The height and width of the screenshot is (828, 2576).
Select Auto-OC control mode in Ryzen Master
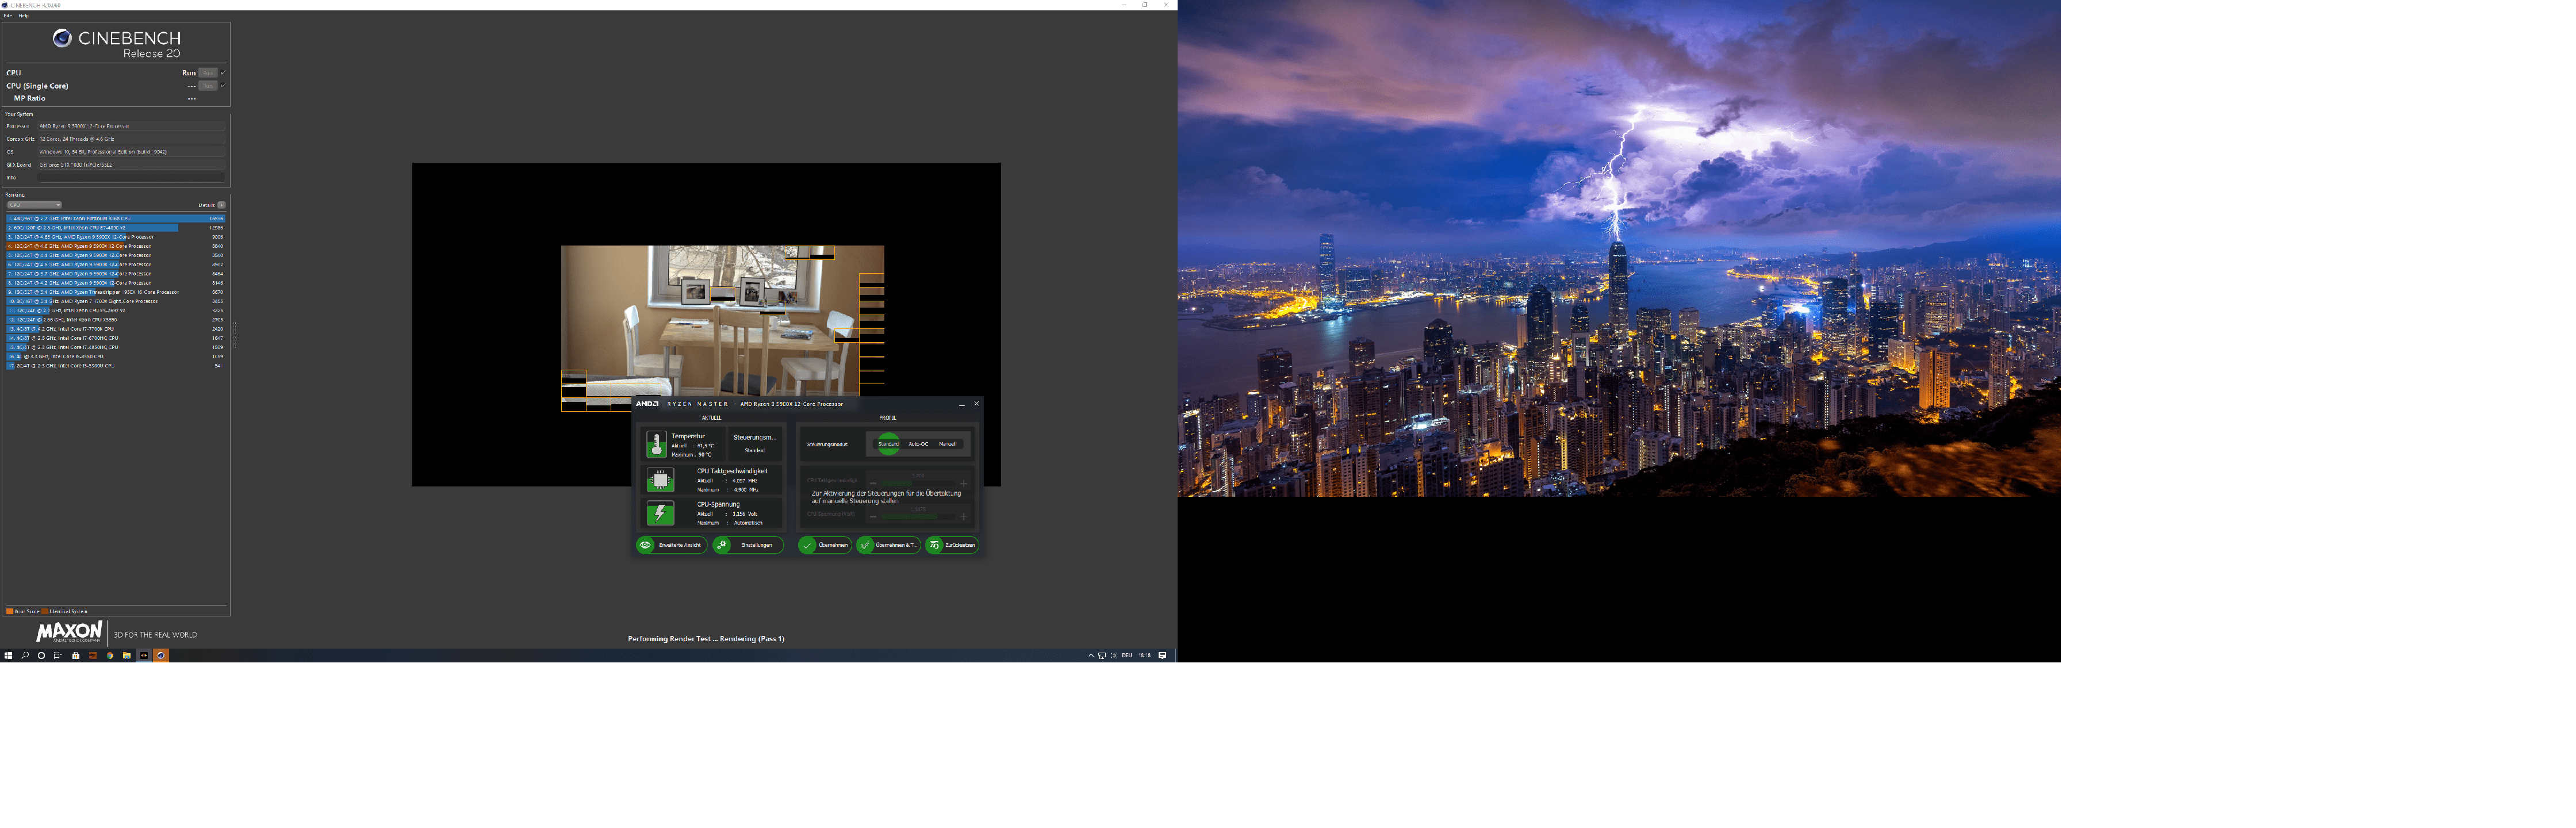pyautogui.click(x=918, y=444)
